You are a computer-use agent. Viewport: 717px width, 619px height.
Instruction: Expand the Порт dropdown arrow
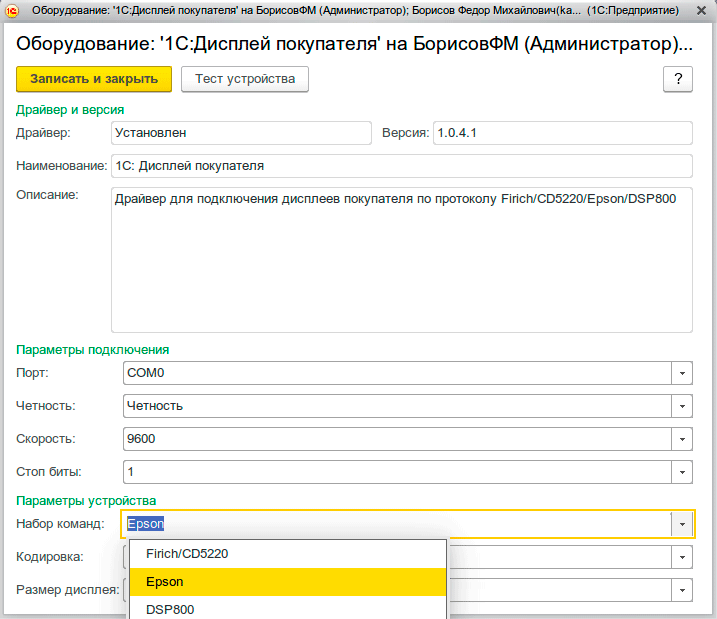(x=682, y=373)
